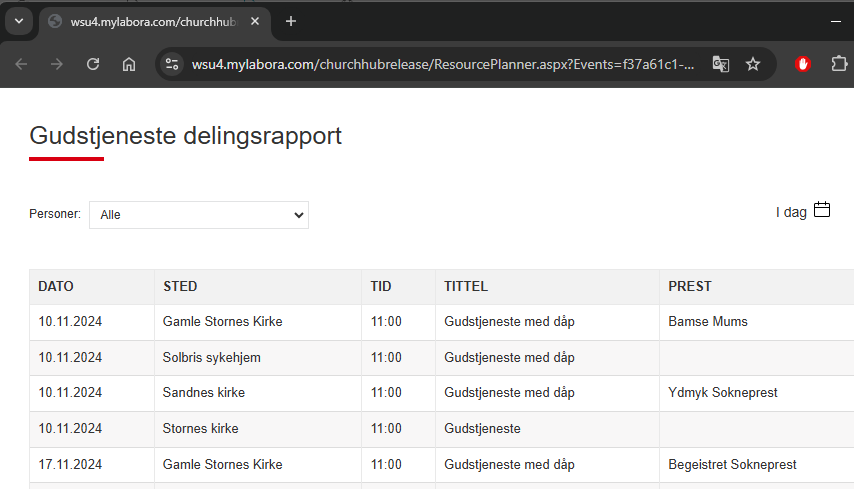
Task: Open the calendar icon next to I dag
Action: pos(822,211)
